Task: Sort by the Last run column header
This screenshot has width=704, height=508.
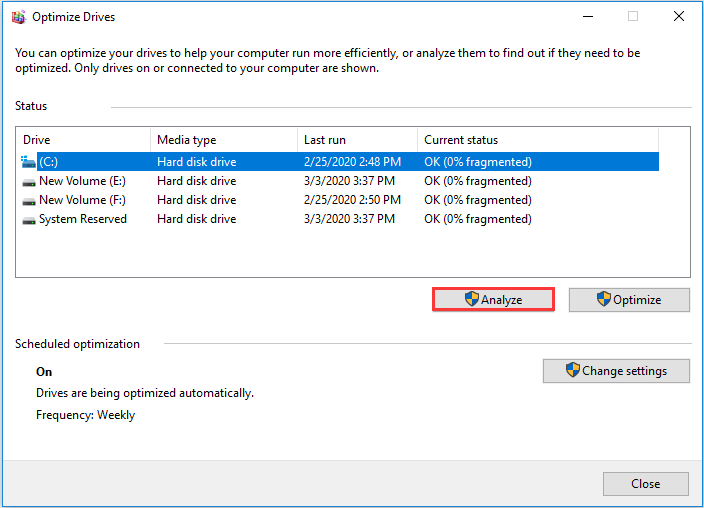Action: coord(357,140)
